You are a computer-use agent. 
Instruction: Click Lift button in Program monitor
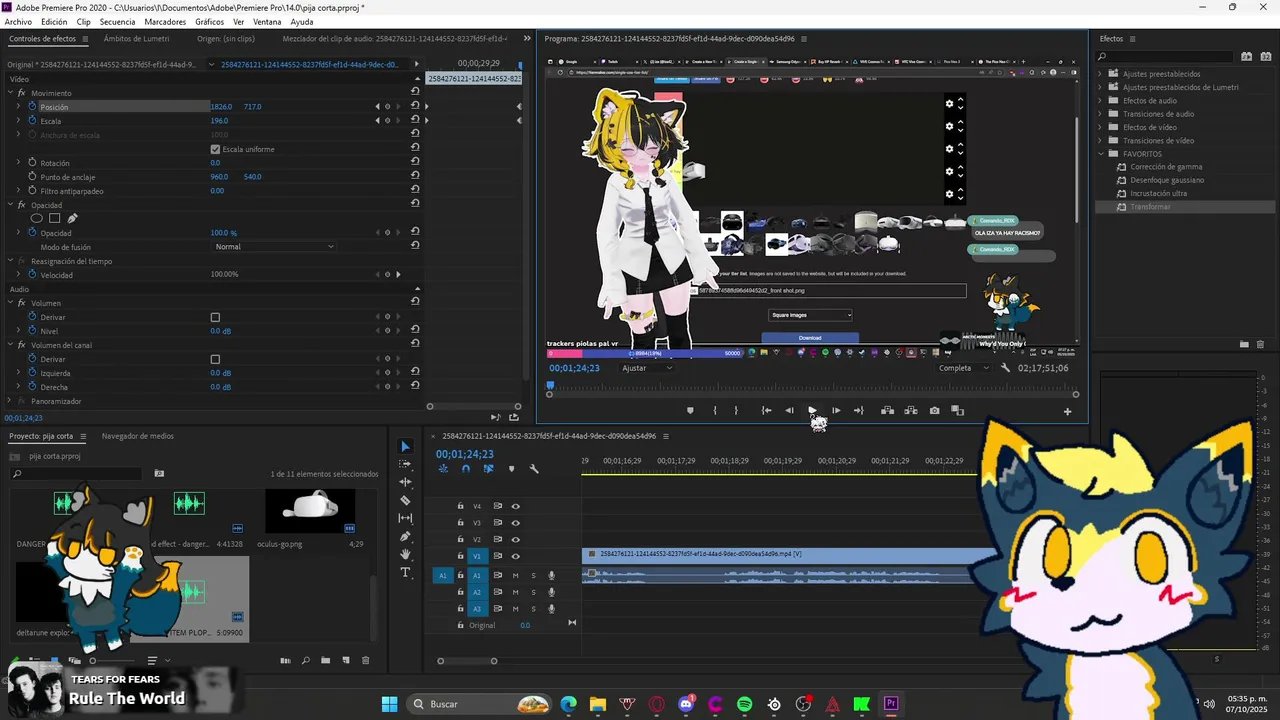(887, 410)
